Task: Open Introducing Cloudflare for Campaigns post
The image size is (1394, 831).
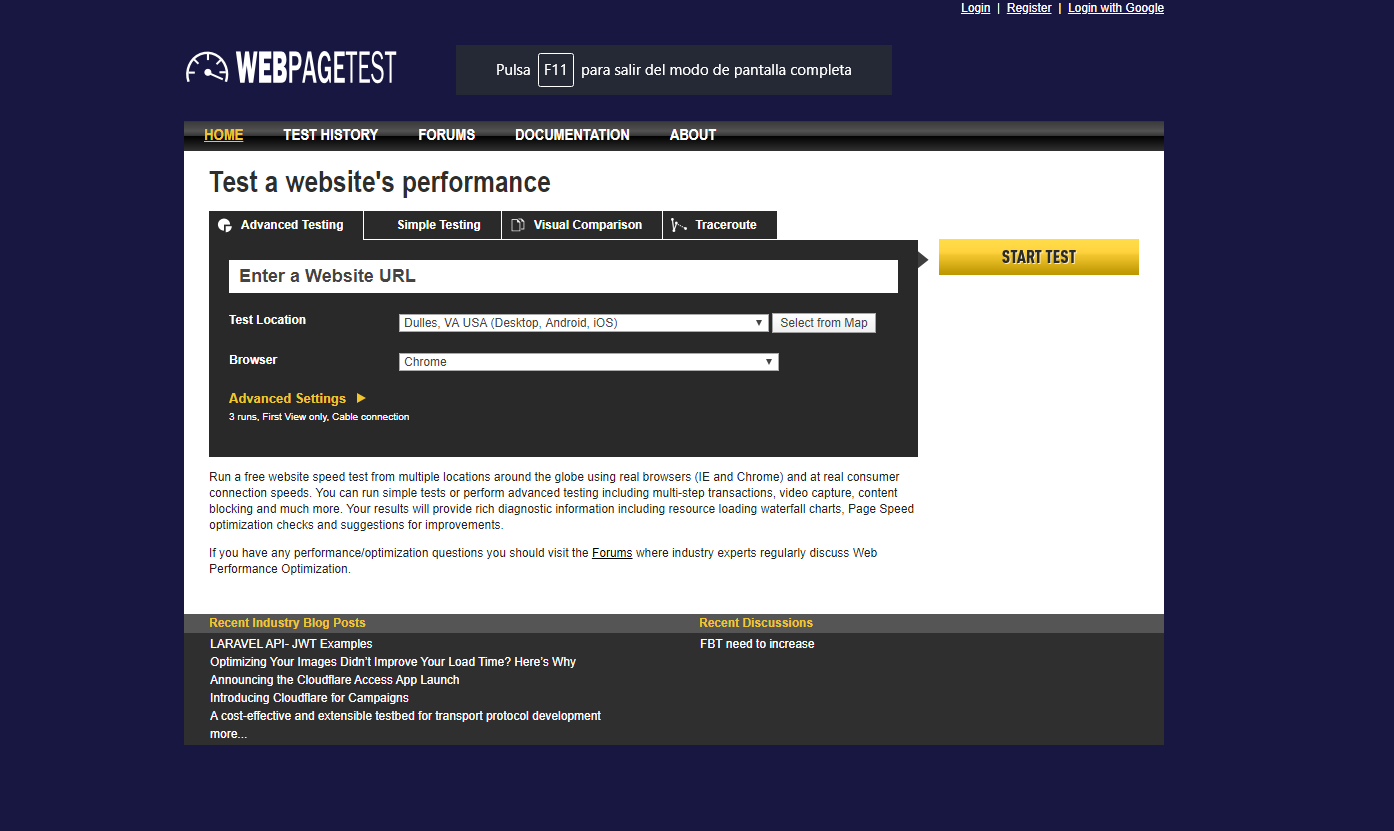Action: click(x=310, y=698)
